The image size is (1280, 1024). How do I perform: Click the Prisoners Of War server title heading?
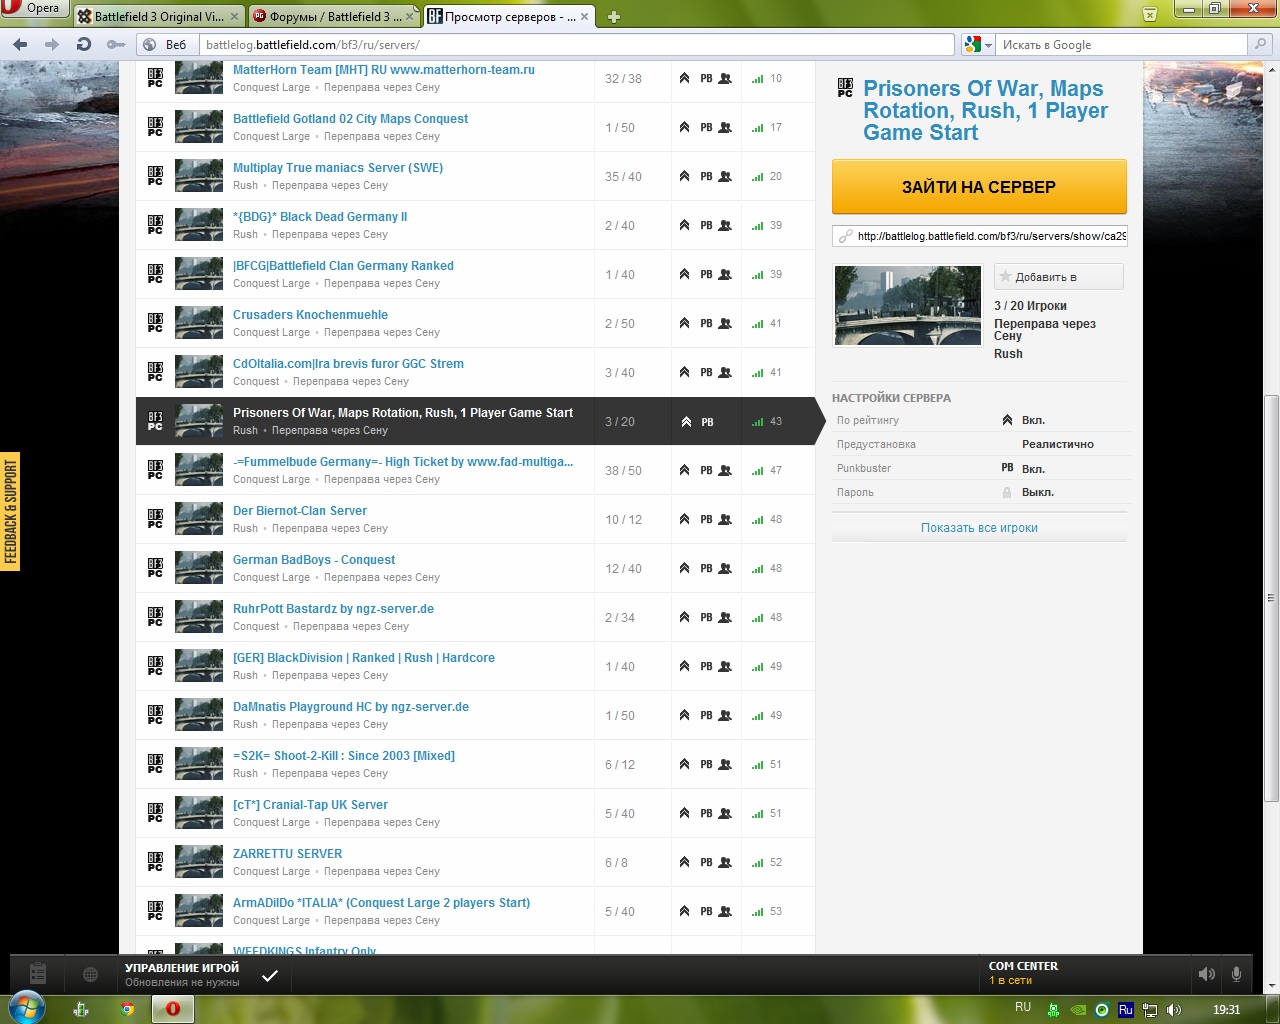[x=986, y=111]
